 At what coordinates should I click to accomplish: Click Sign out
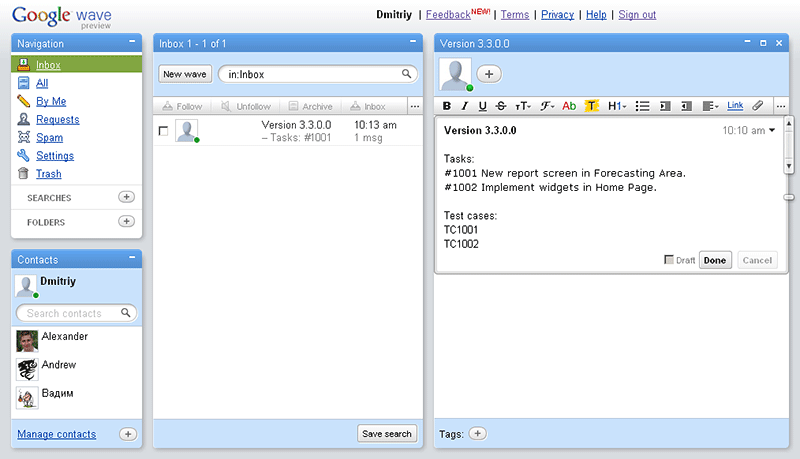(x=637, y=15)
